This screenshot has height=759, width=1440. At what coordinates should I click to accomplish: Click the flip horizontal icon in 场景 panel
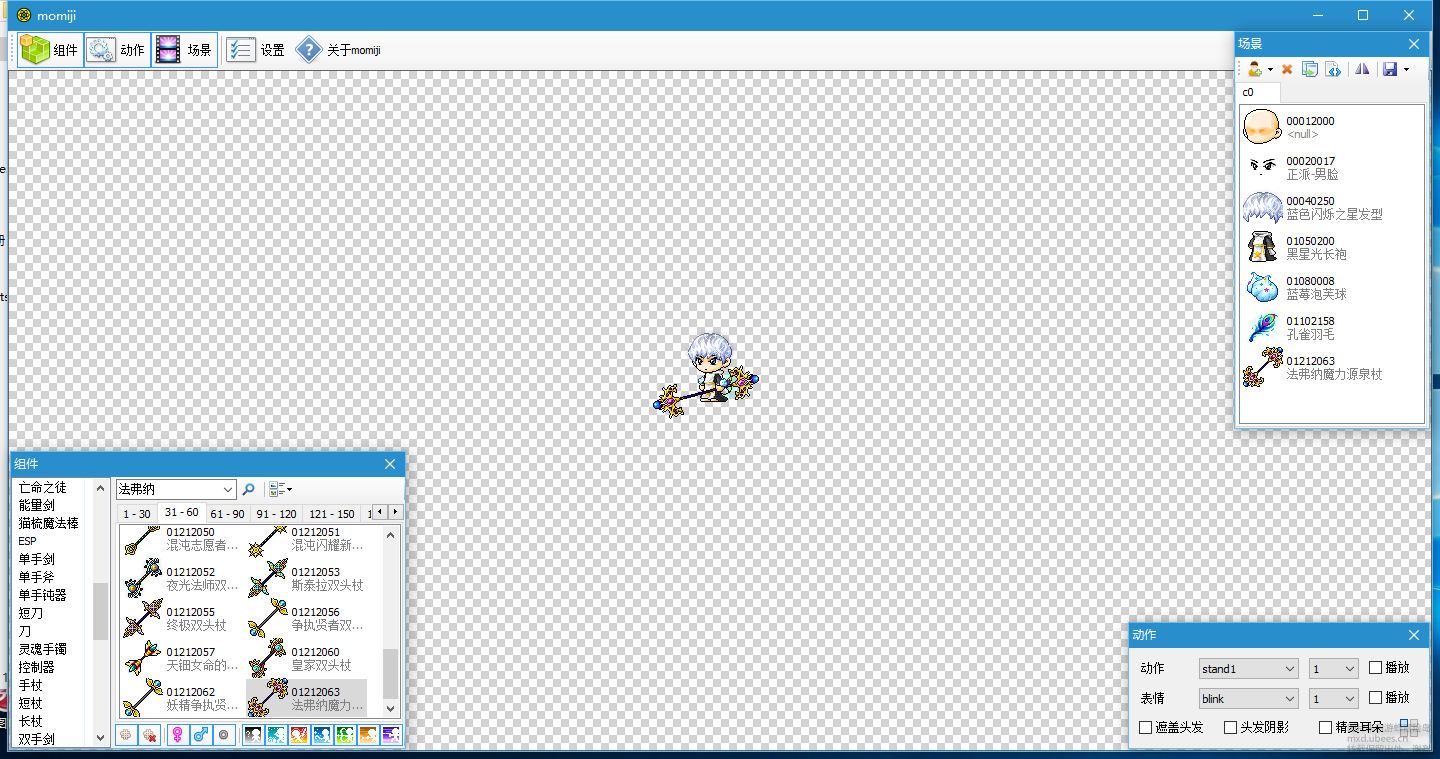click(x=1362, y=69)
